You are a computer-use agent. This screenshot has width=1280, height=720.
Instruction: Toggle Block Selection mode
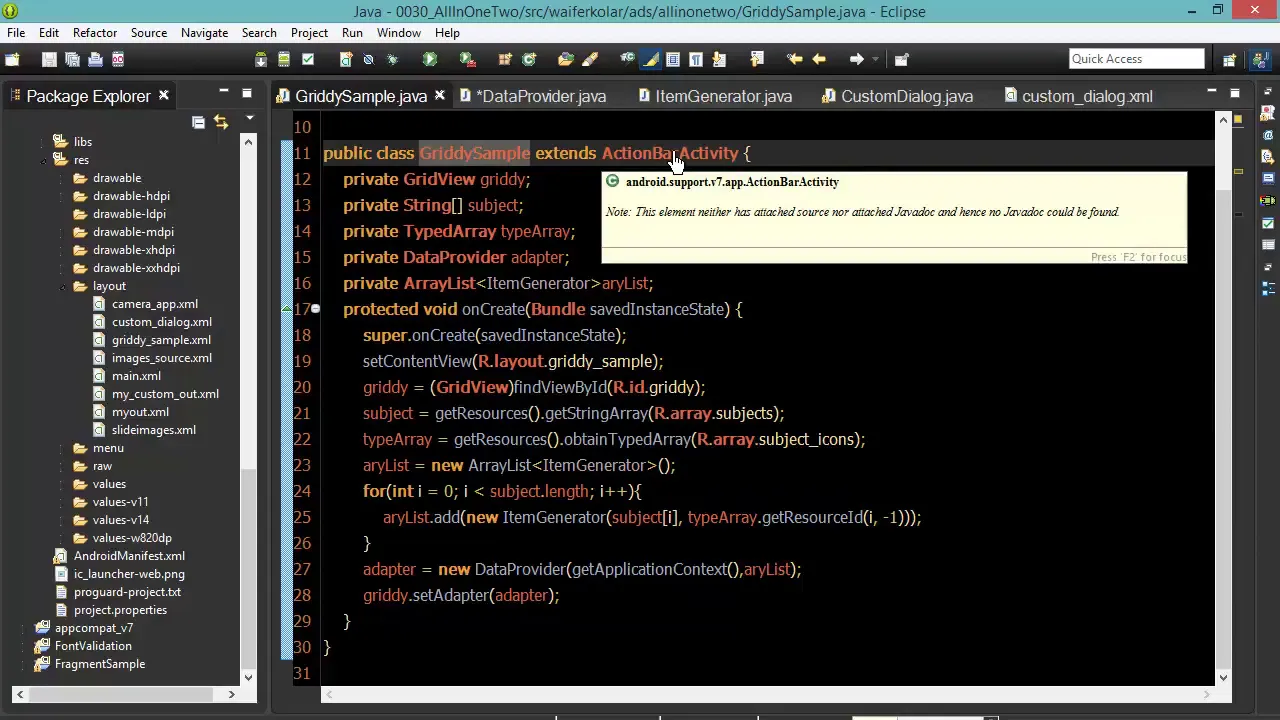point(673,59)
